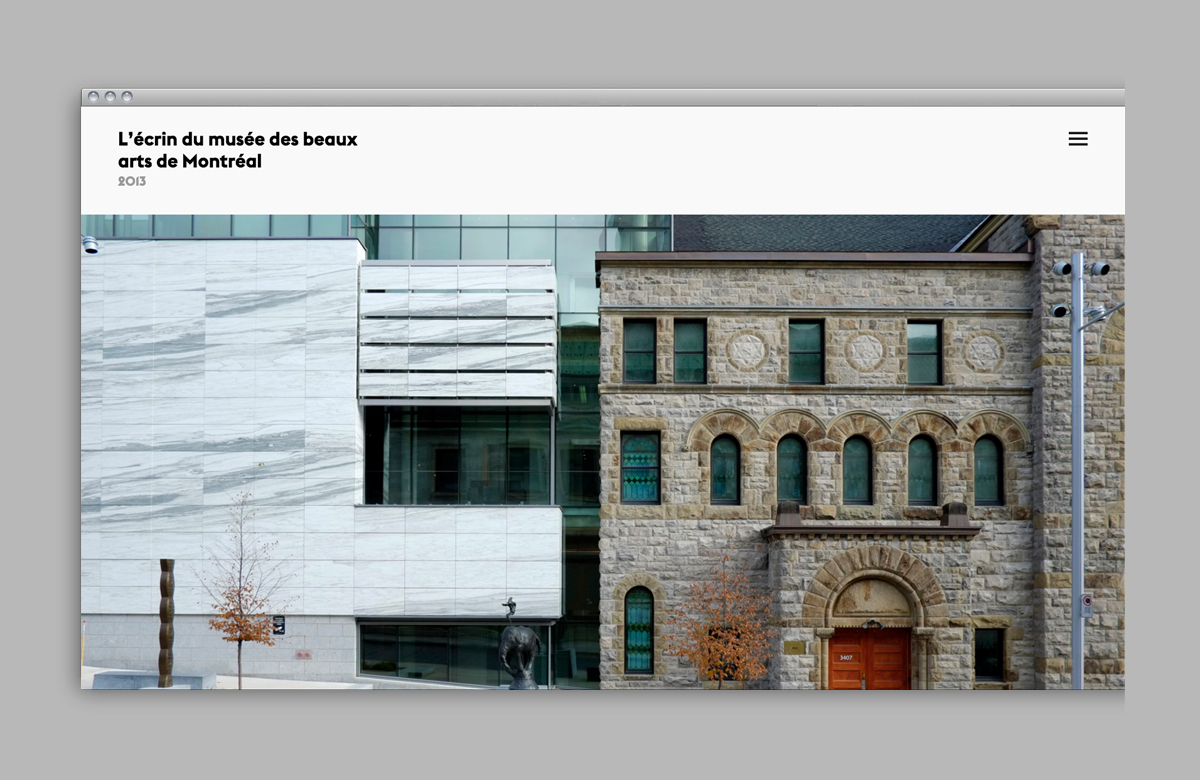The height and width of the screenshot is (780, 1200).
Task: Open the hamburger menu
Action: point(1077,139)
